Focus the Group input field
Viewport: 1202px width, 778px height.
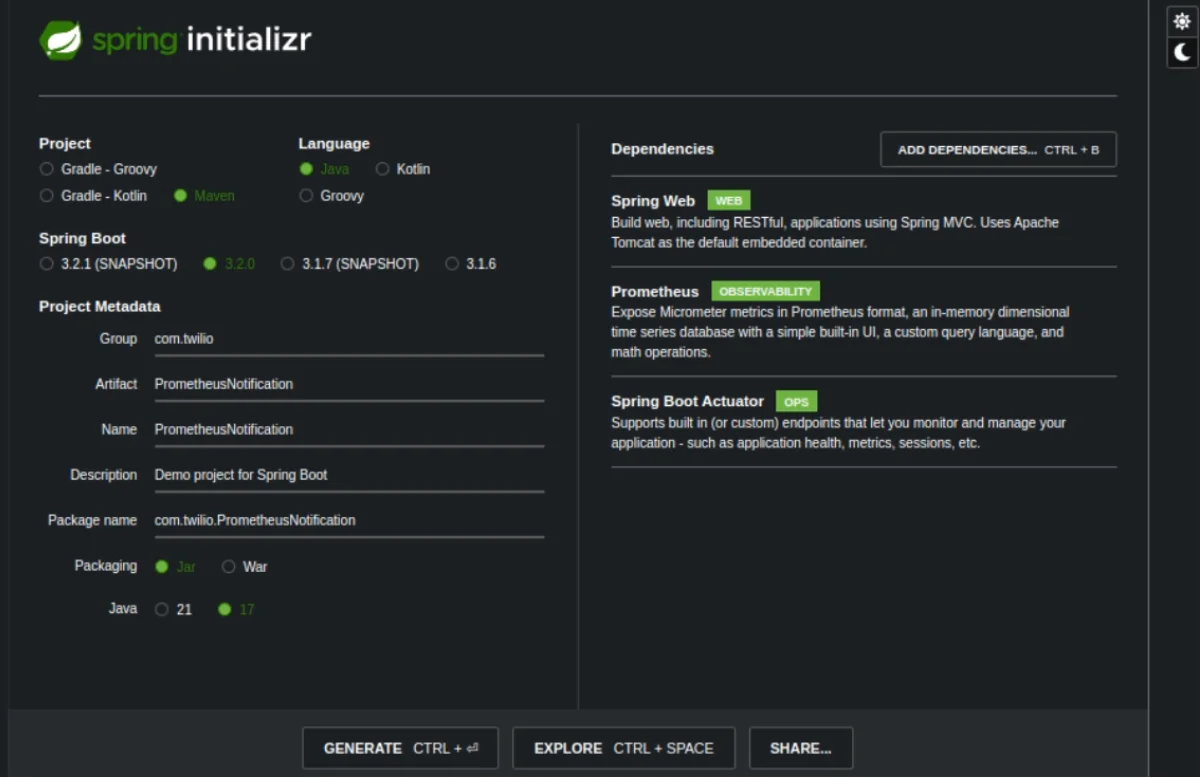pos(349,339)
